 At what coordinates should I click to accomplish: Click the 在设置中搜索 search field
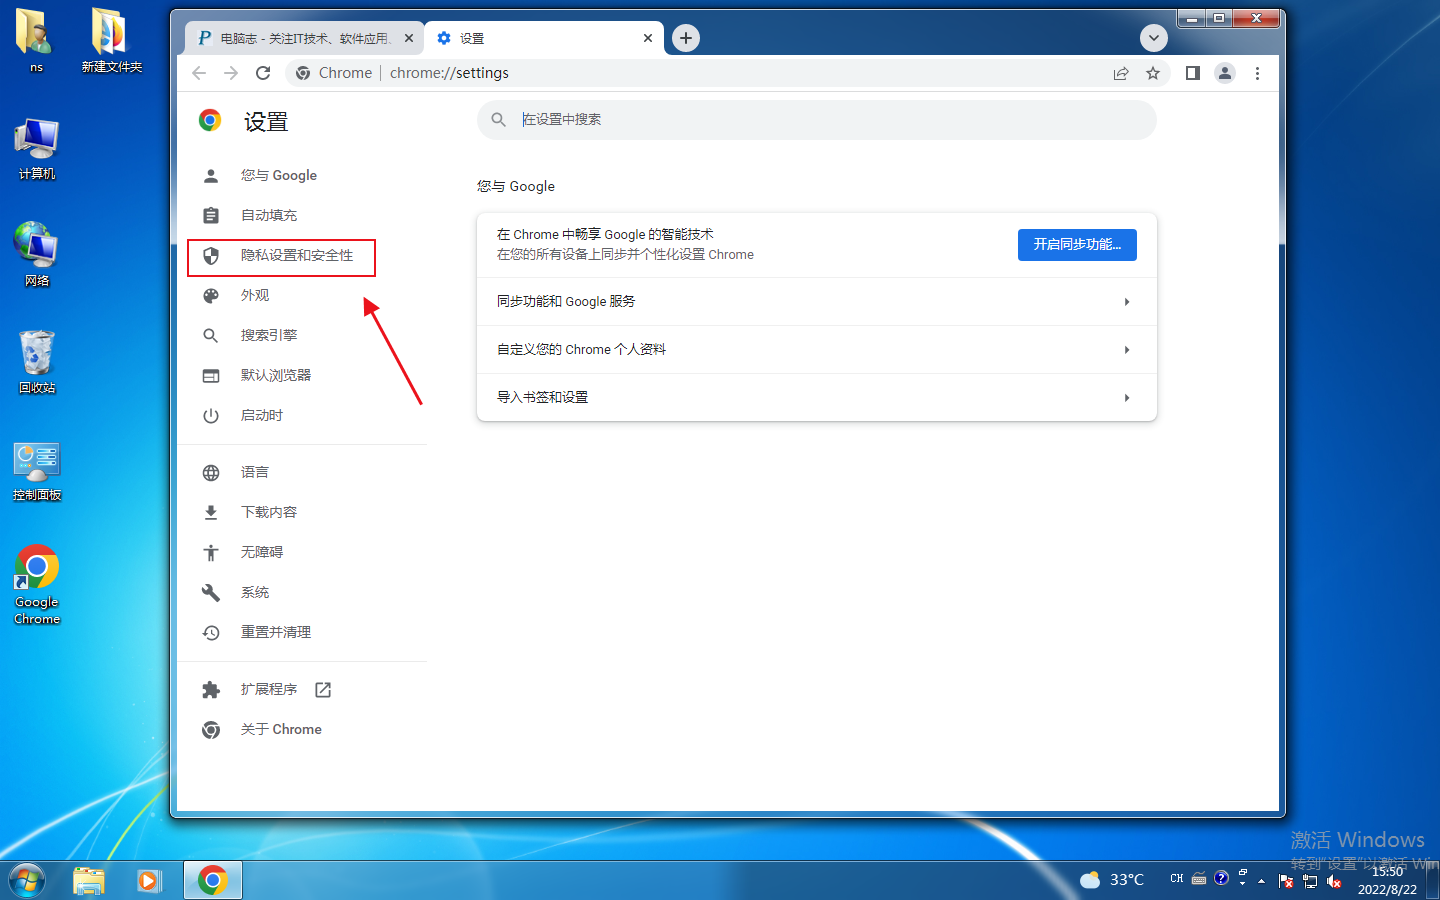tap(816, 120)
